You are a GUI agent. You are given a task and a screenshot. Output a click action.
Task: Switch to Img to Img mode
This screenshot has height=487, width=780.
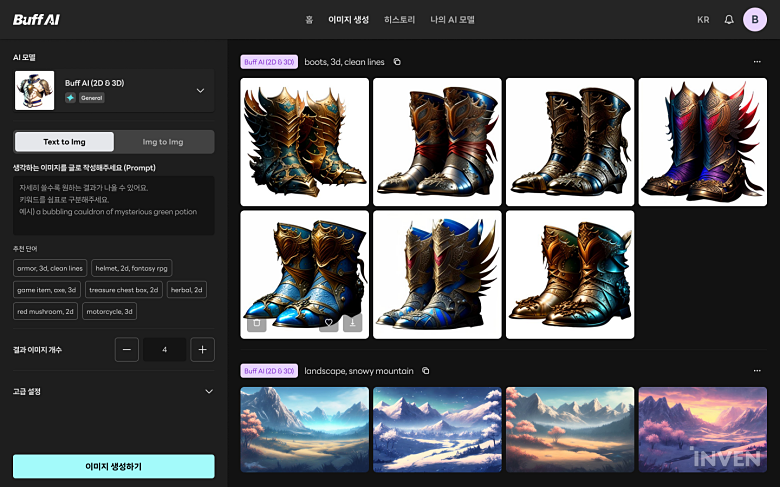click(x=163, y=142)
